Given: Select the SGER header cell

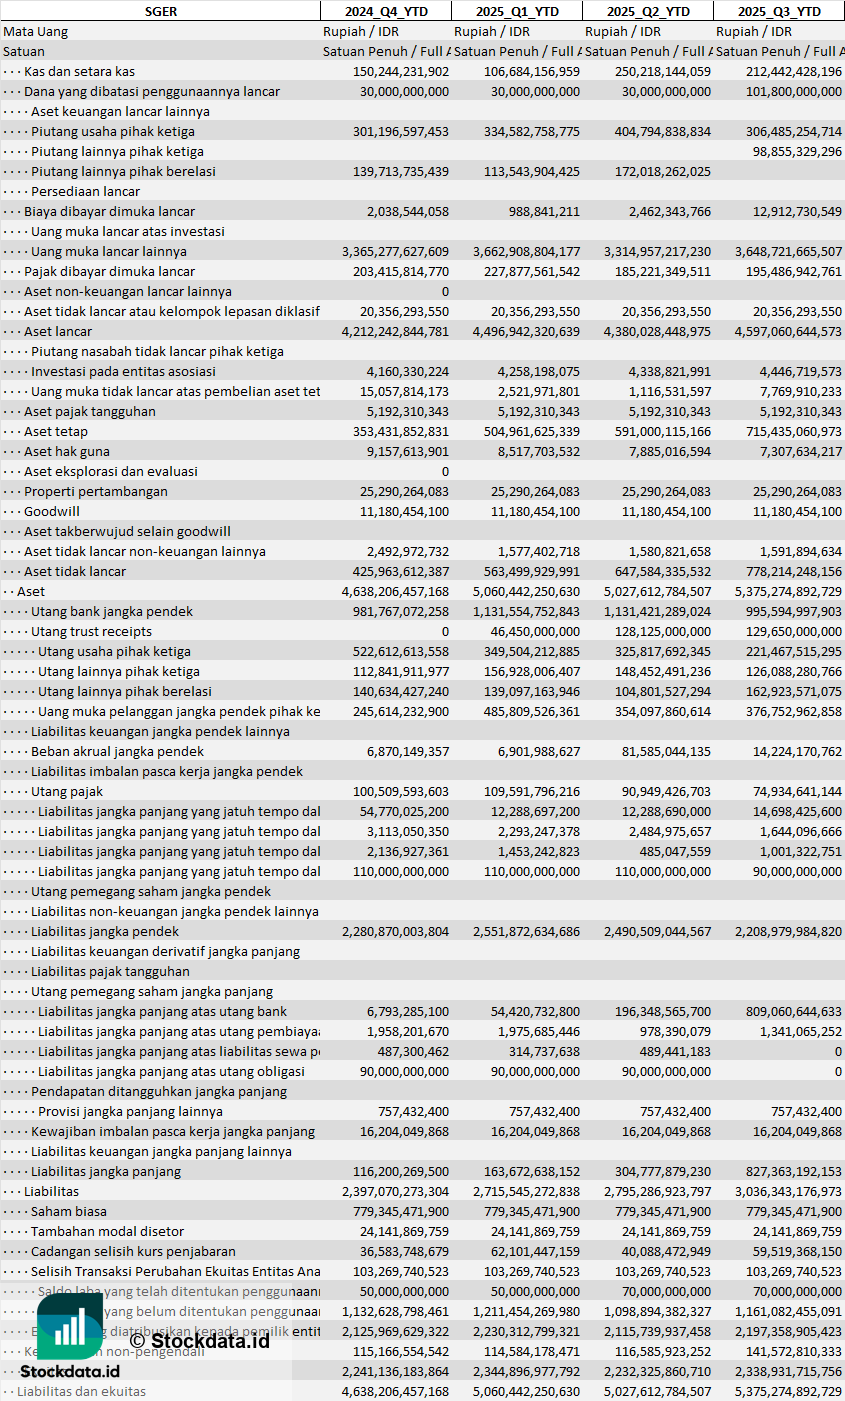Looking at the screenshot, I should (x=160, y=11).
